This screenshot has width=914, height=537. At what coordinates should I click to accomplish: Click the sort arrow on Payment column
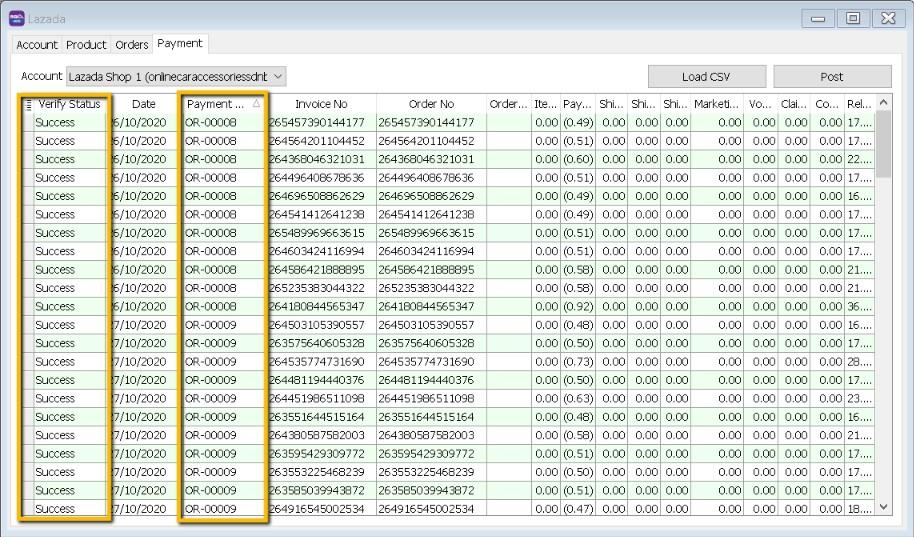[x=255, y=104]
